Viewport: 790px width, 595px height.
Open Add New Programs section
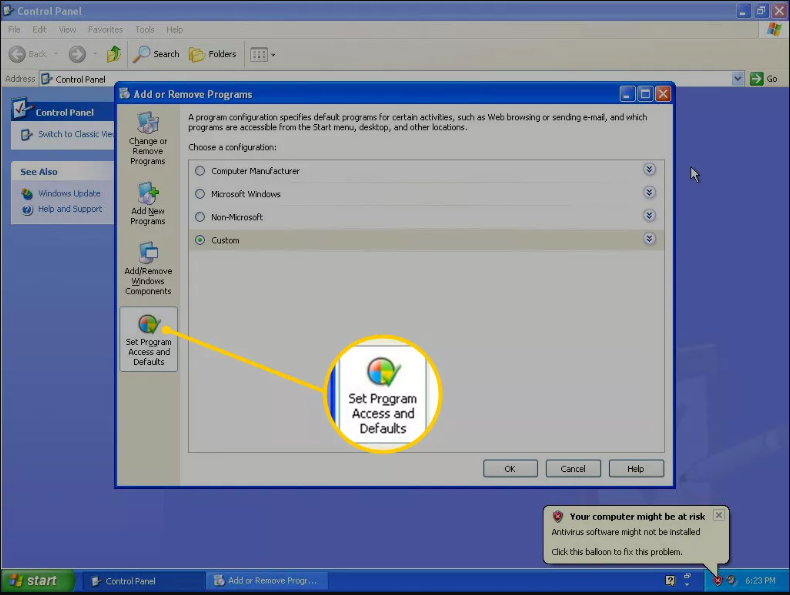click(148, 204)
